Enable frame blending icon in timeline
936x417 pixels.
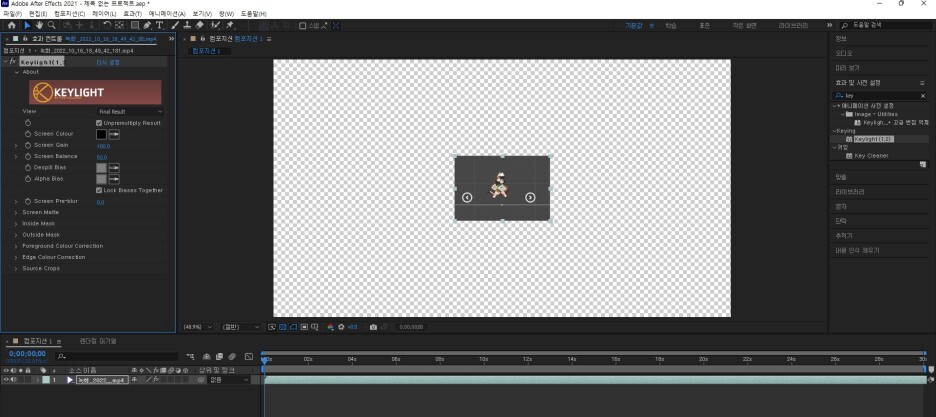(x=219, y=356)
